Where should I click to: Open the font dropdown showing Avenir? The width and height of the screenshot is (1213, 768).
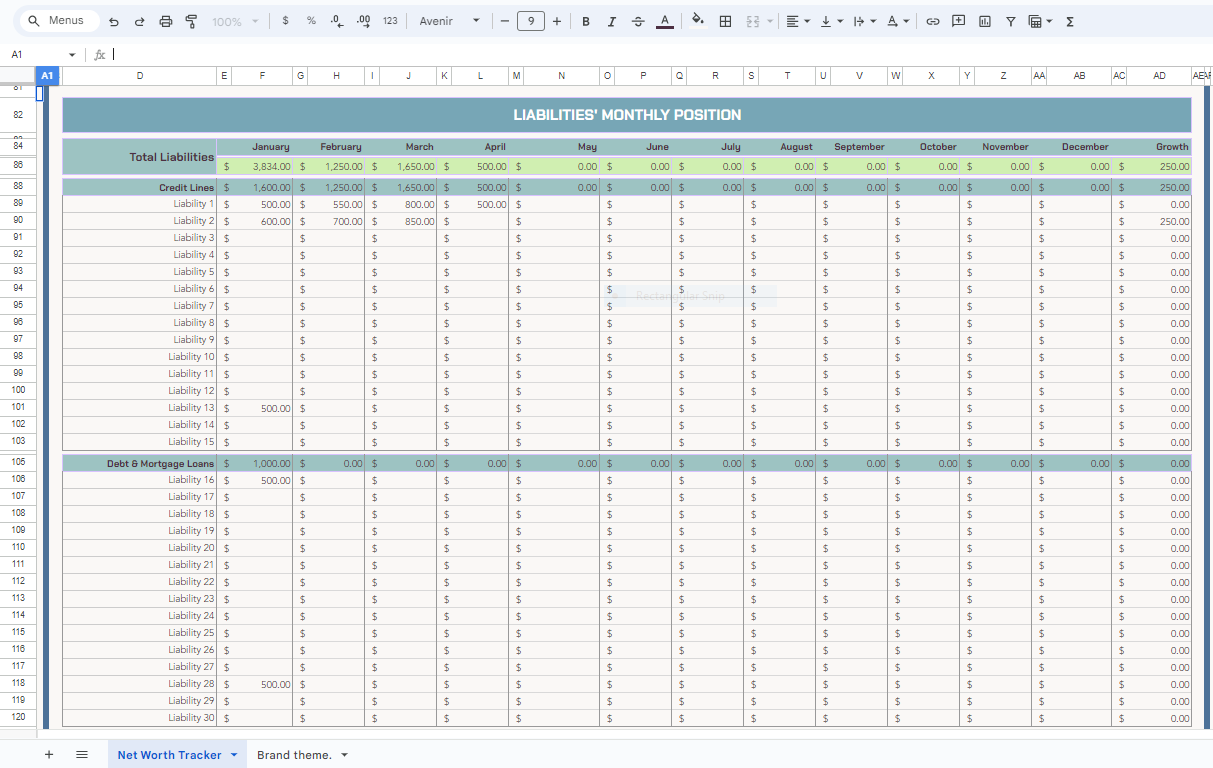pos(448,20)
